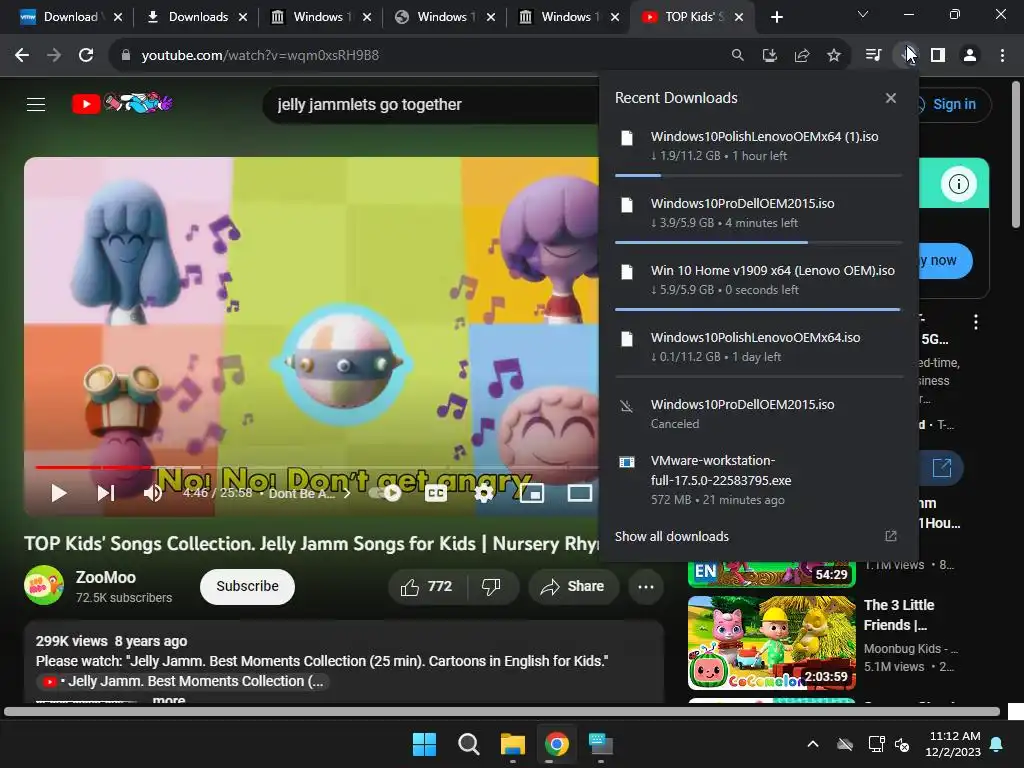
Task: Open the Chrome profile icon
Action: 970,56
